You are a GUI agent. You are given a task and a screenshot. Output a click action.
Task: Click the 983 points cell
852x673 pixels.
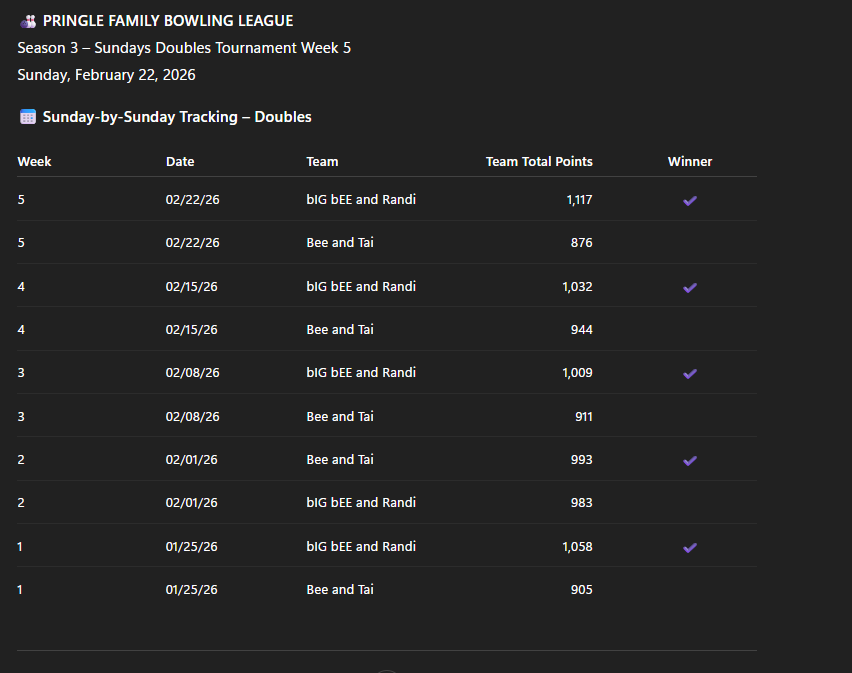coord(581,503)
